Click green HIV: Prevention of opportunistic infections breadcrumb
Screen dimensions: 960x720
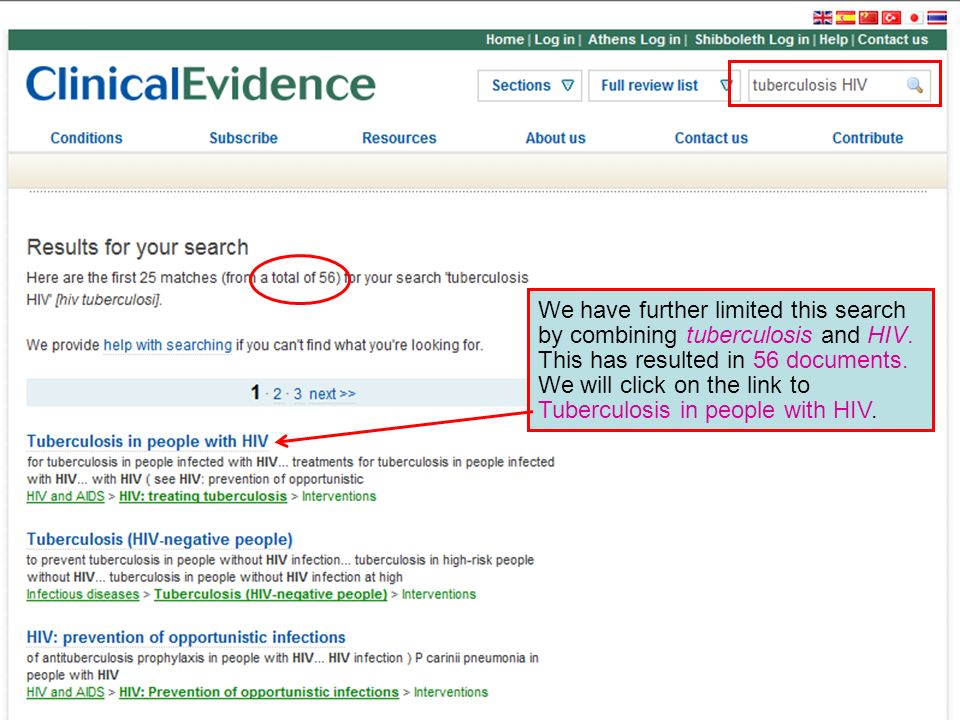point(259,692)
